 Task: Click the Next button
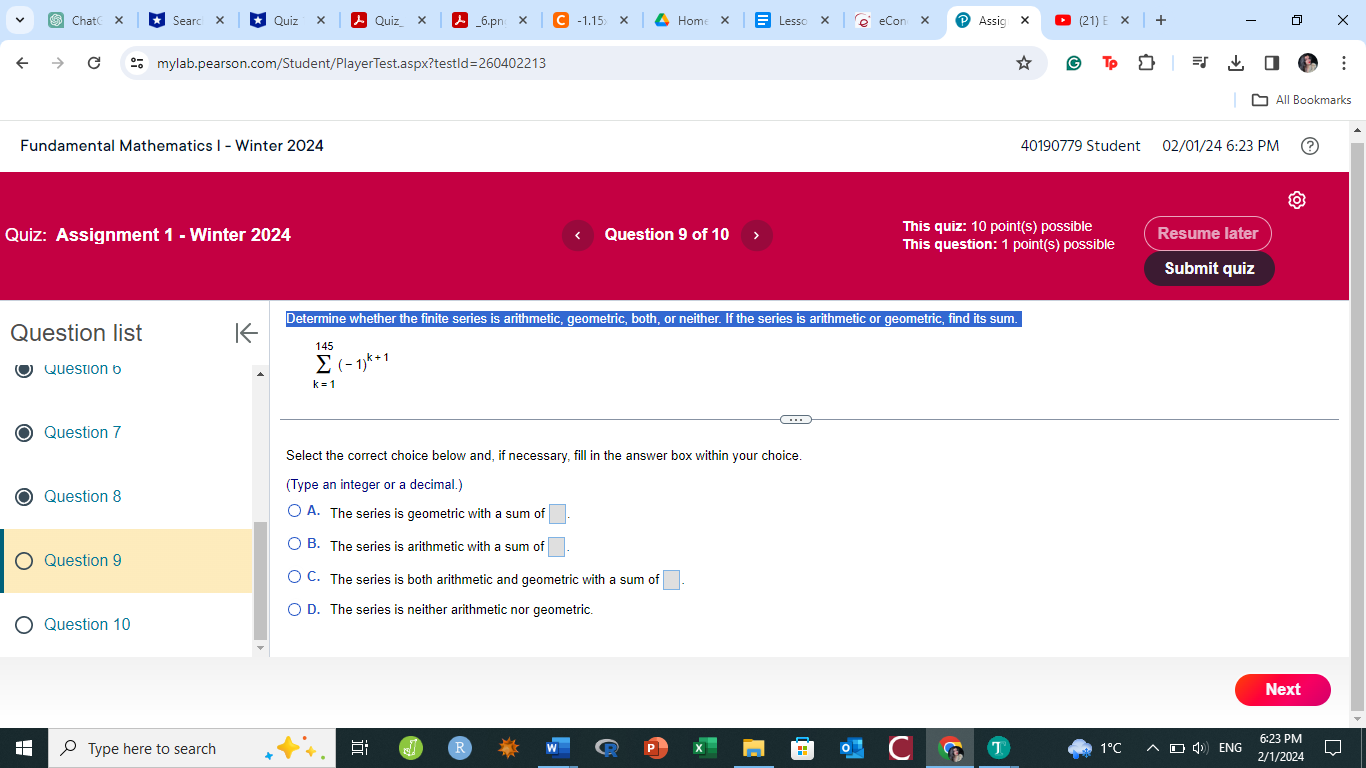coord(1283,690)
